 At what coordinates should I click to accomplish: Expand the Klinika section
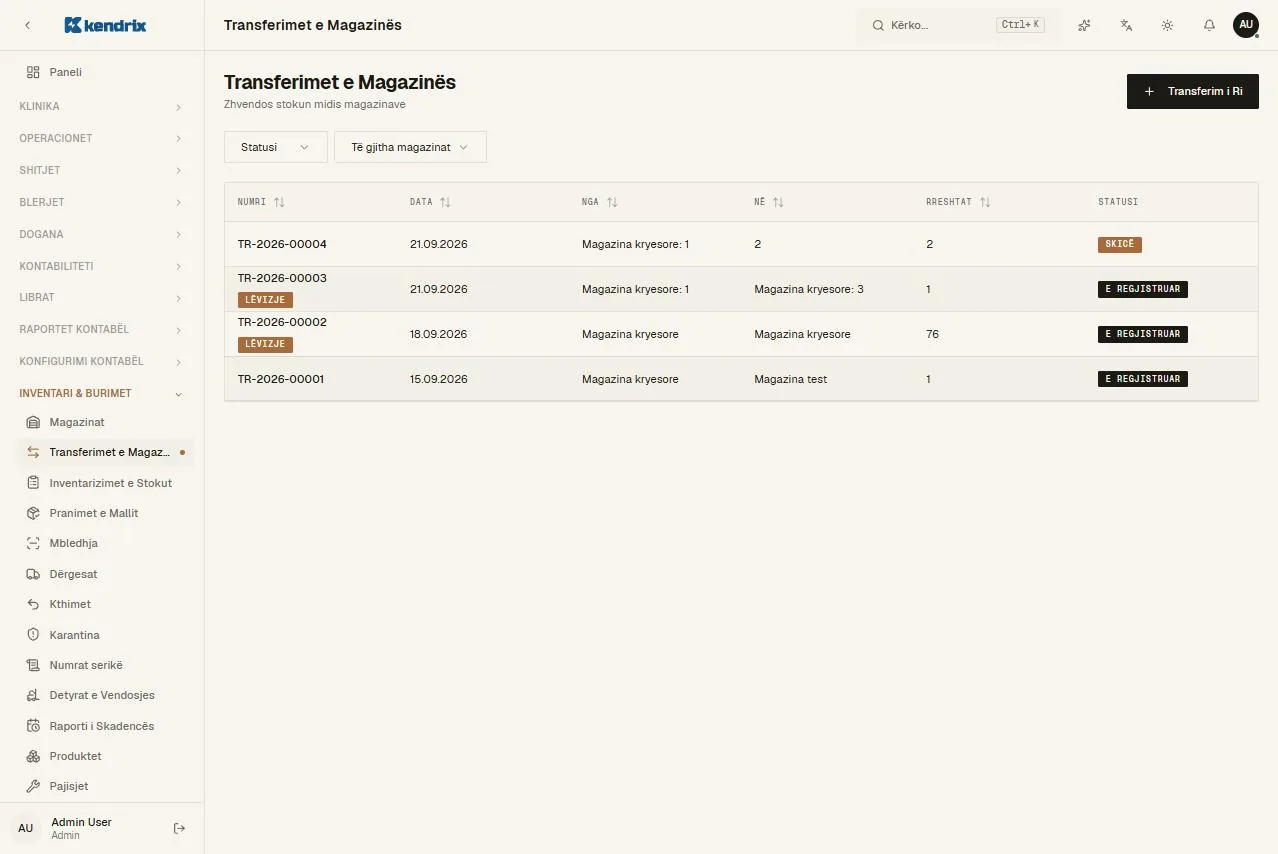(101, 106)
